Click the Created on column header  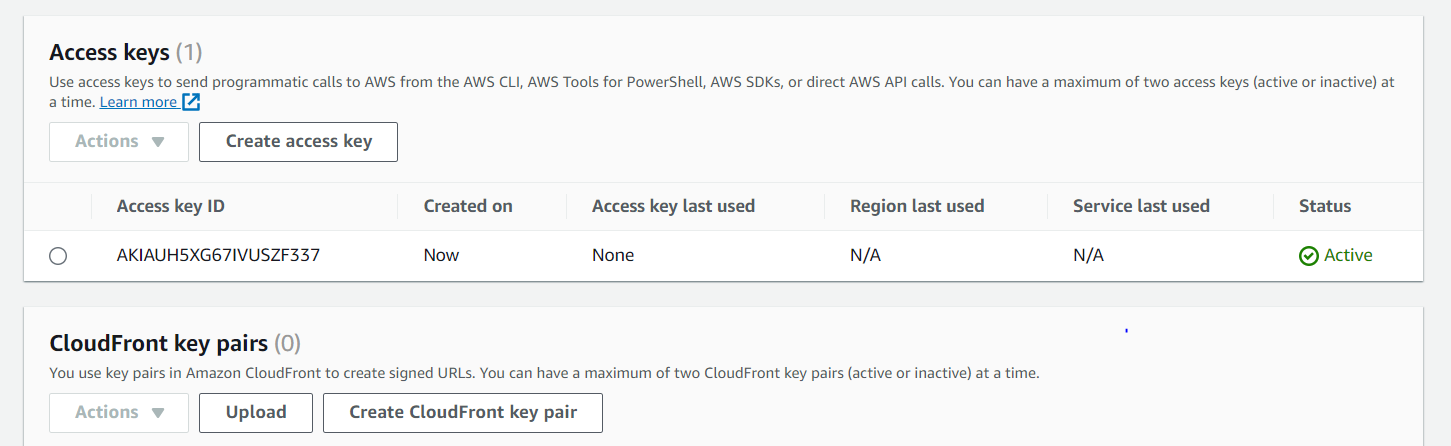coord(468,206)
